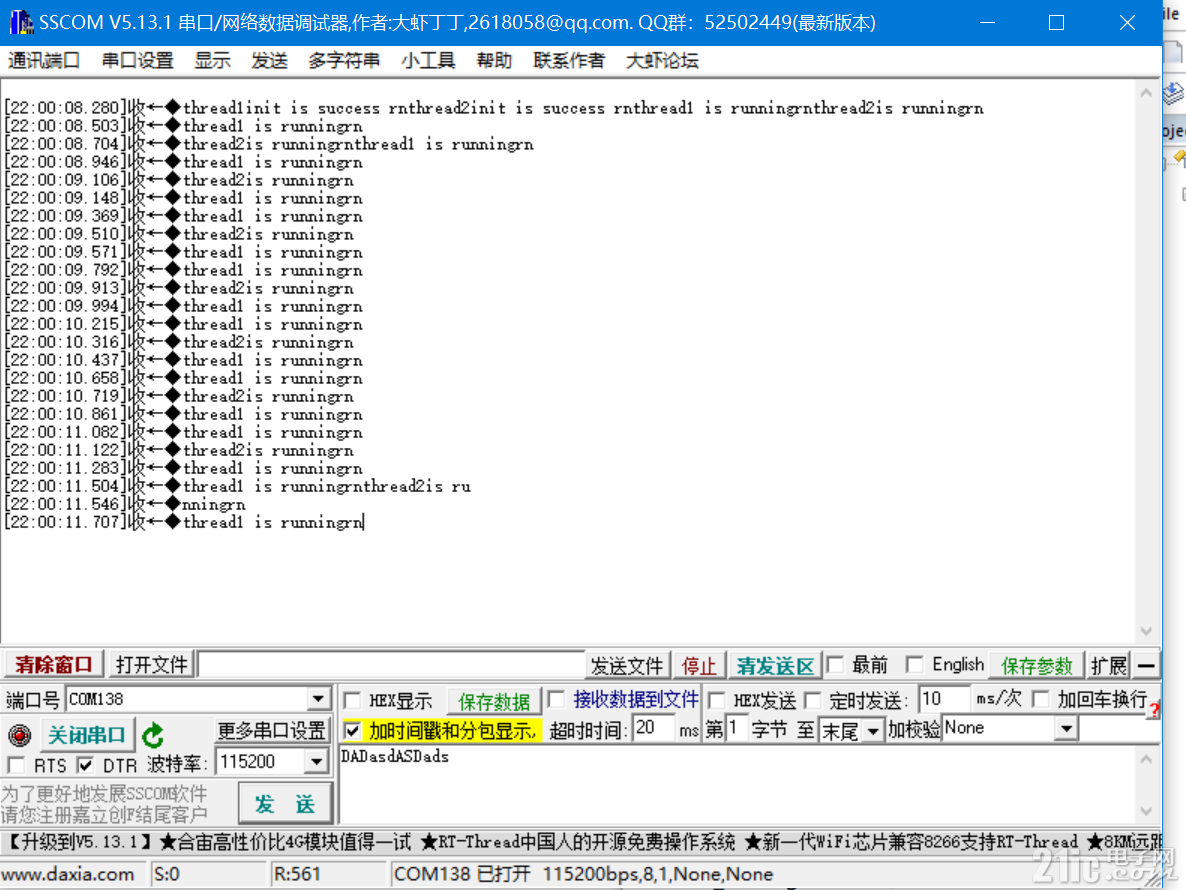Click last log line 22:00:11.707
The height and width of the screenshot is (890, 1186).
pos(184,522)
